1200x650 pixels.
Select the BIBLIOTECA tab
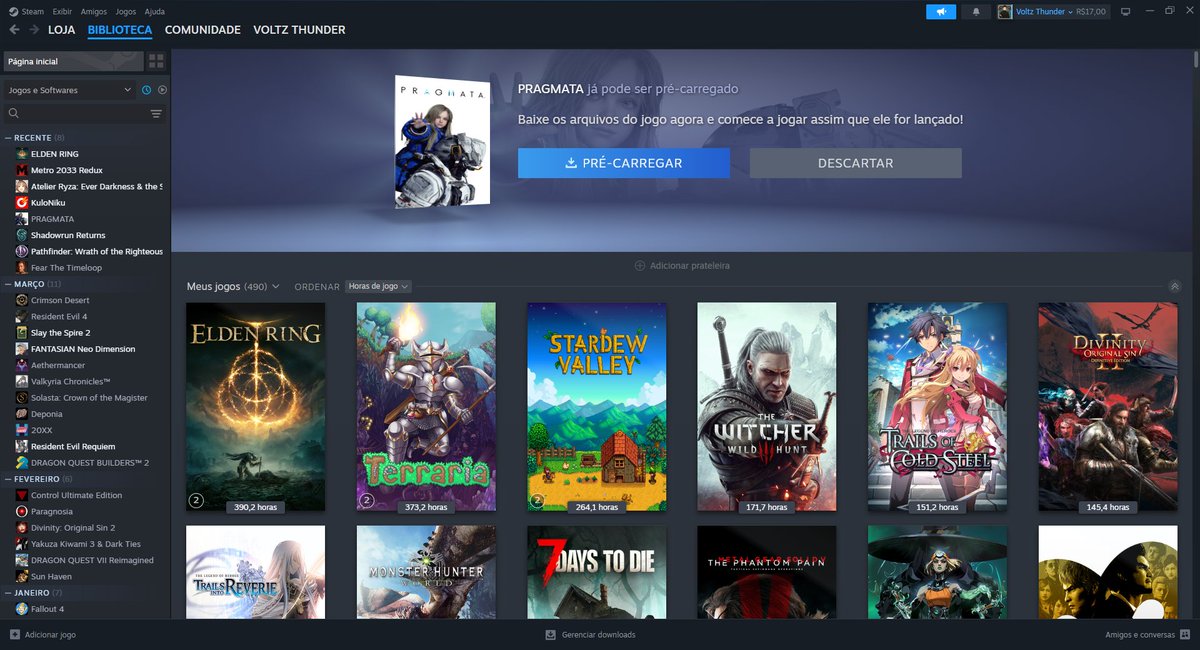(x=120, y=30)
